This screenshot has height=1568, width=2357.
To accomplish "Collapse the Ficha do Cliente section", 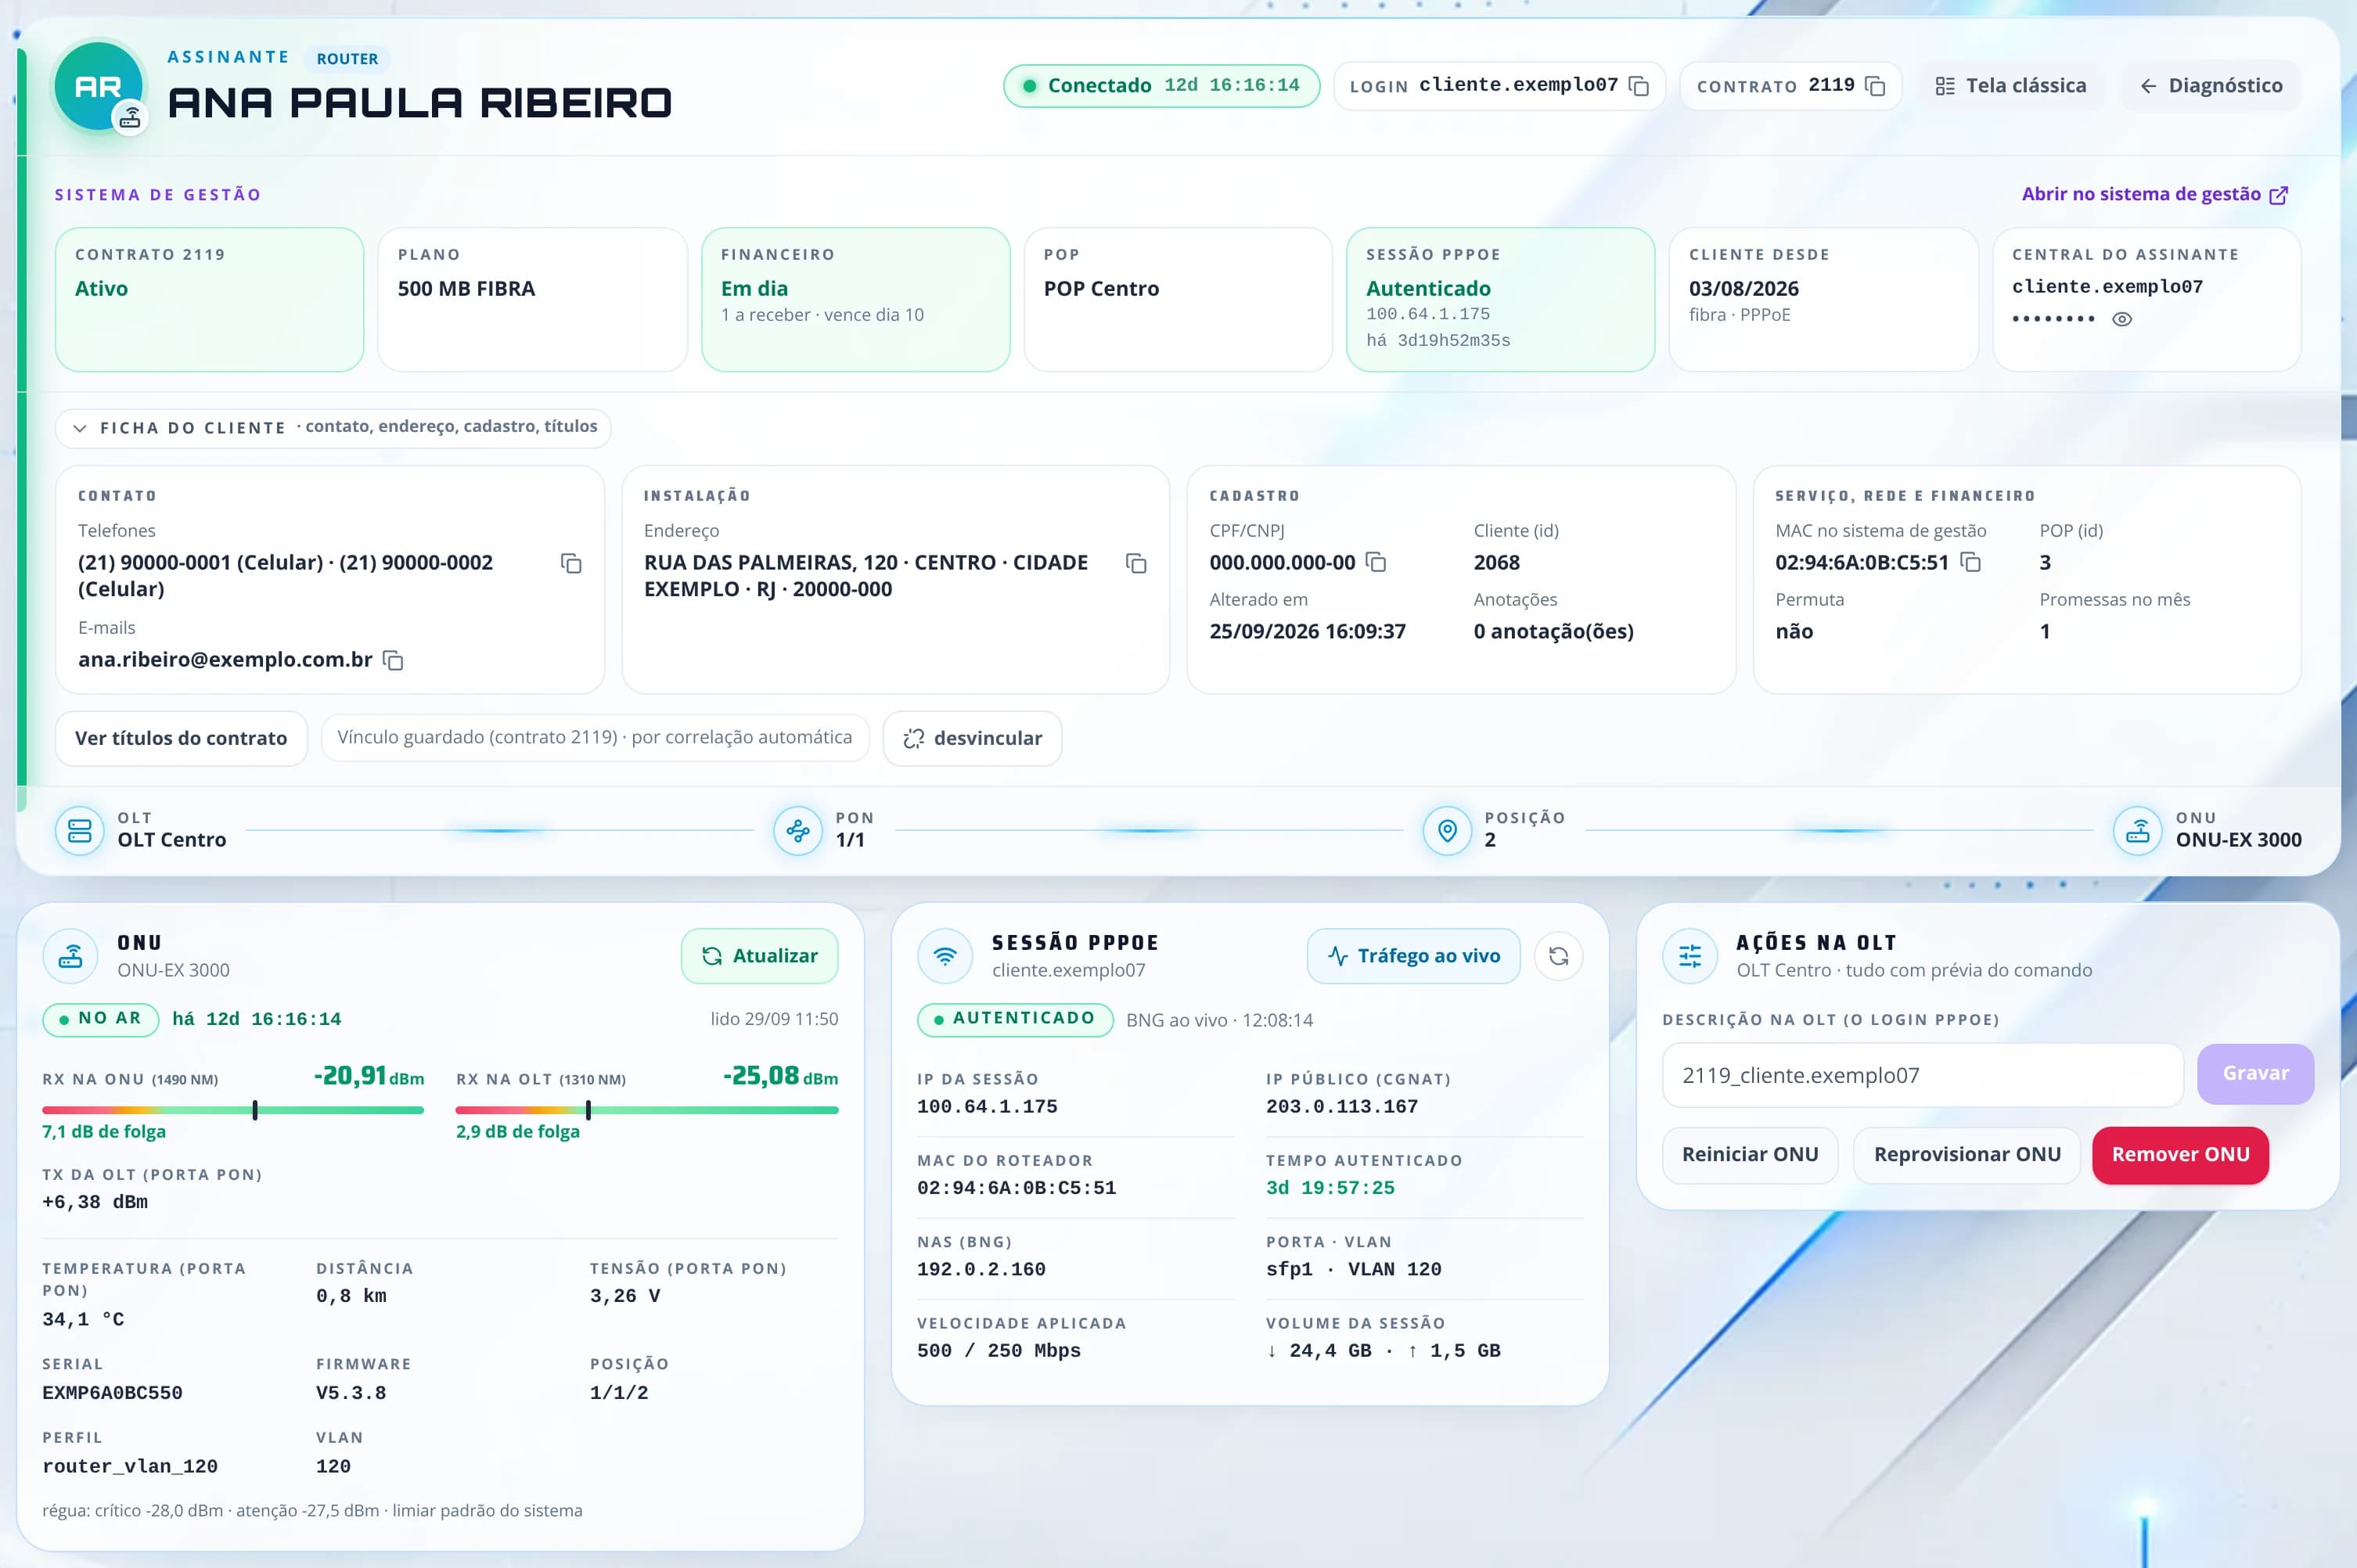I will click(x=333, y=428).
